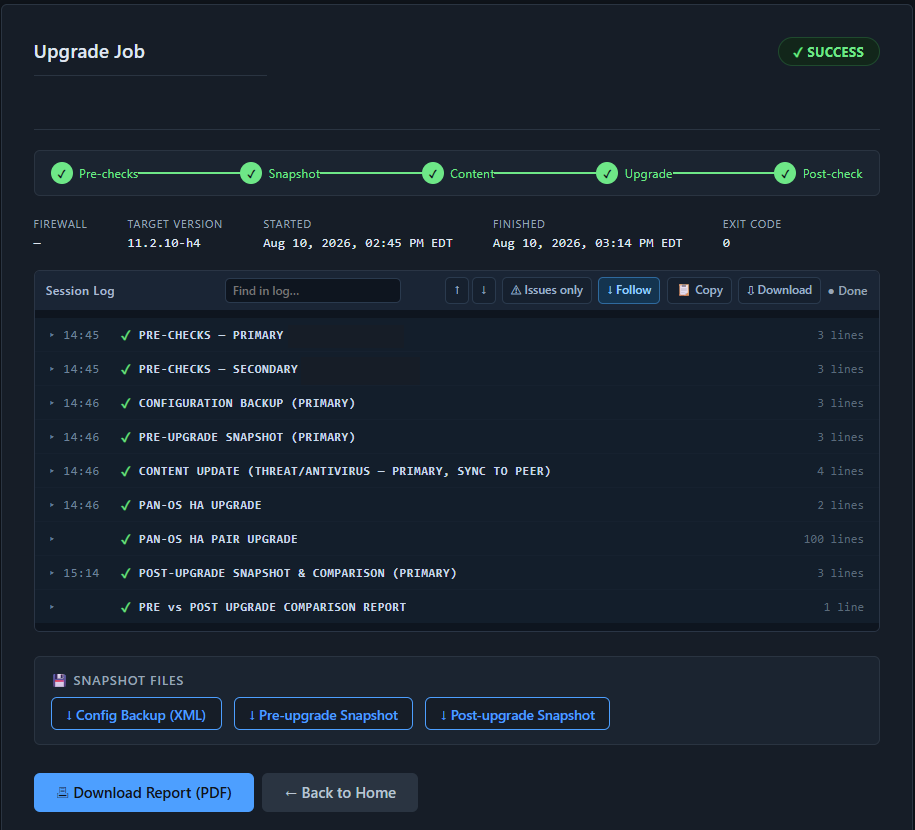Click the floppy disk Snapshot Files icon

click(60, 681)
